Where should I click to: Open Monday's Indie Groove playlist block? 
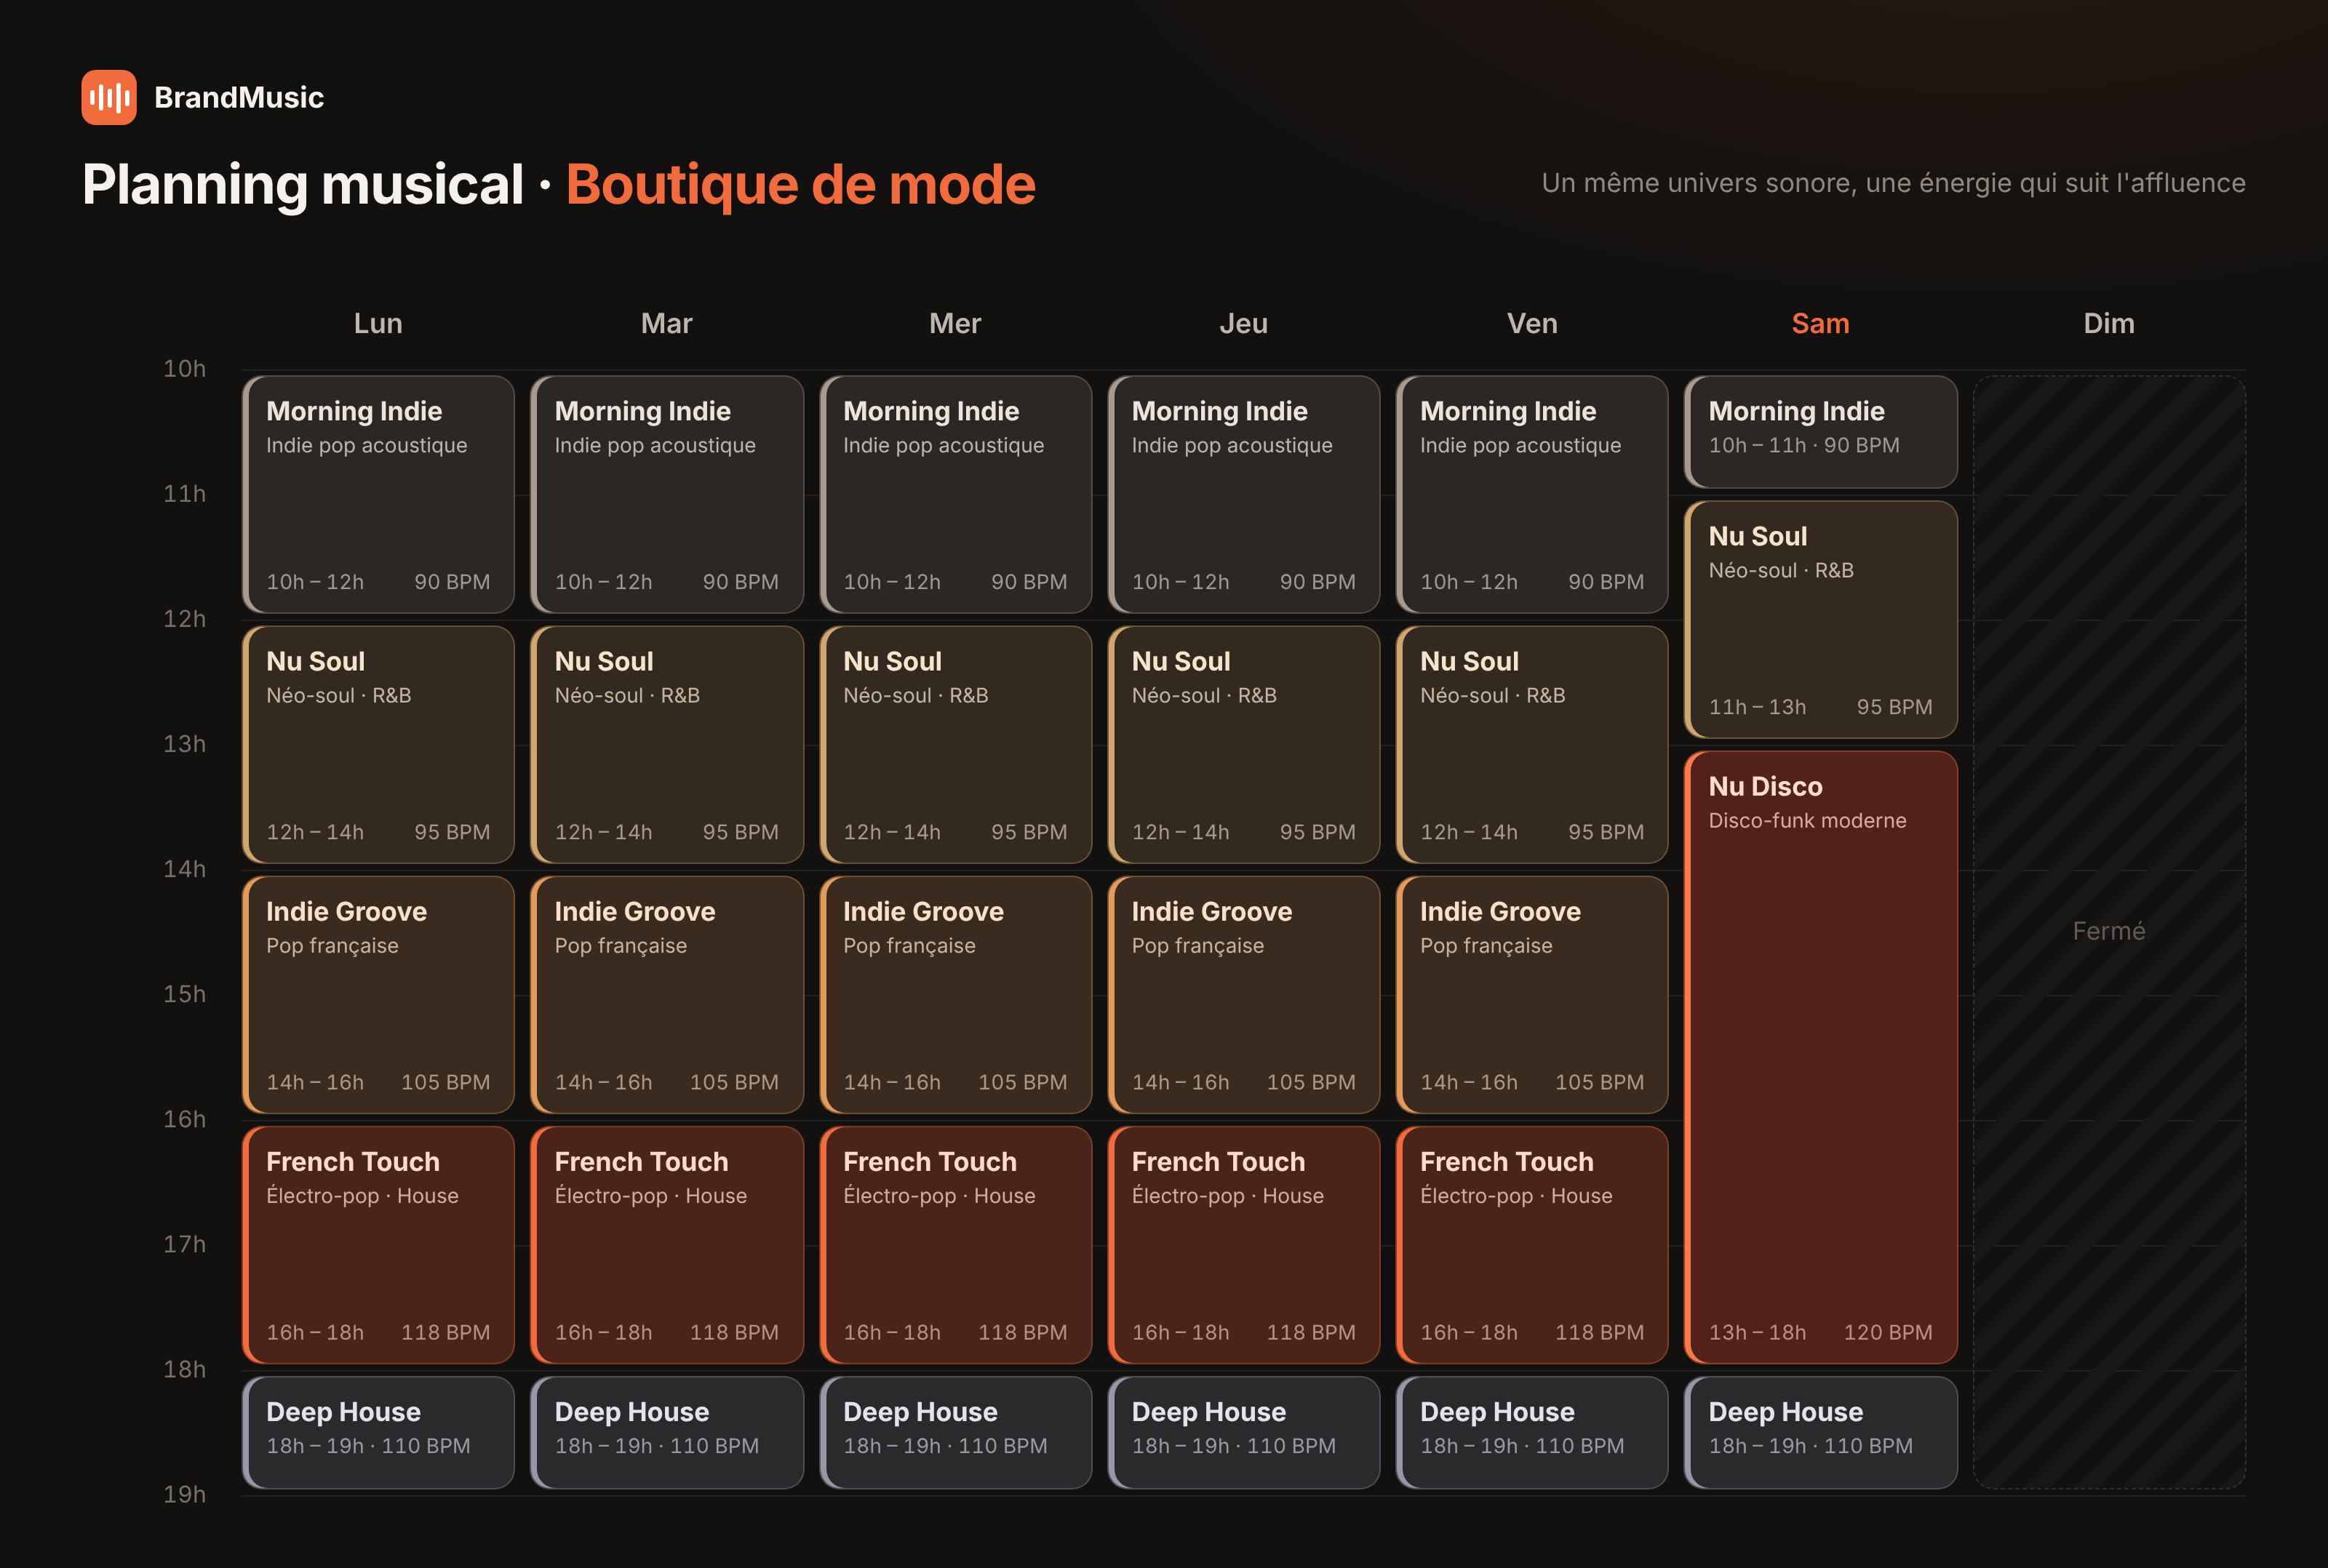(378, 994)
